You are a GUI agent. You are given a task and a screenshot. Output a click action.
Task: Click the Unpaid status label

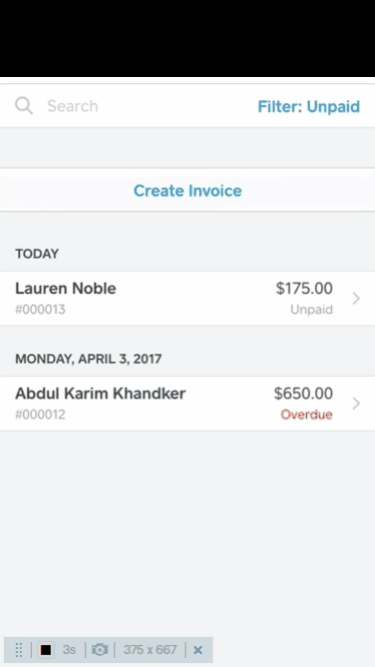(311, 309)
